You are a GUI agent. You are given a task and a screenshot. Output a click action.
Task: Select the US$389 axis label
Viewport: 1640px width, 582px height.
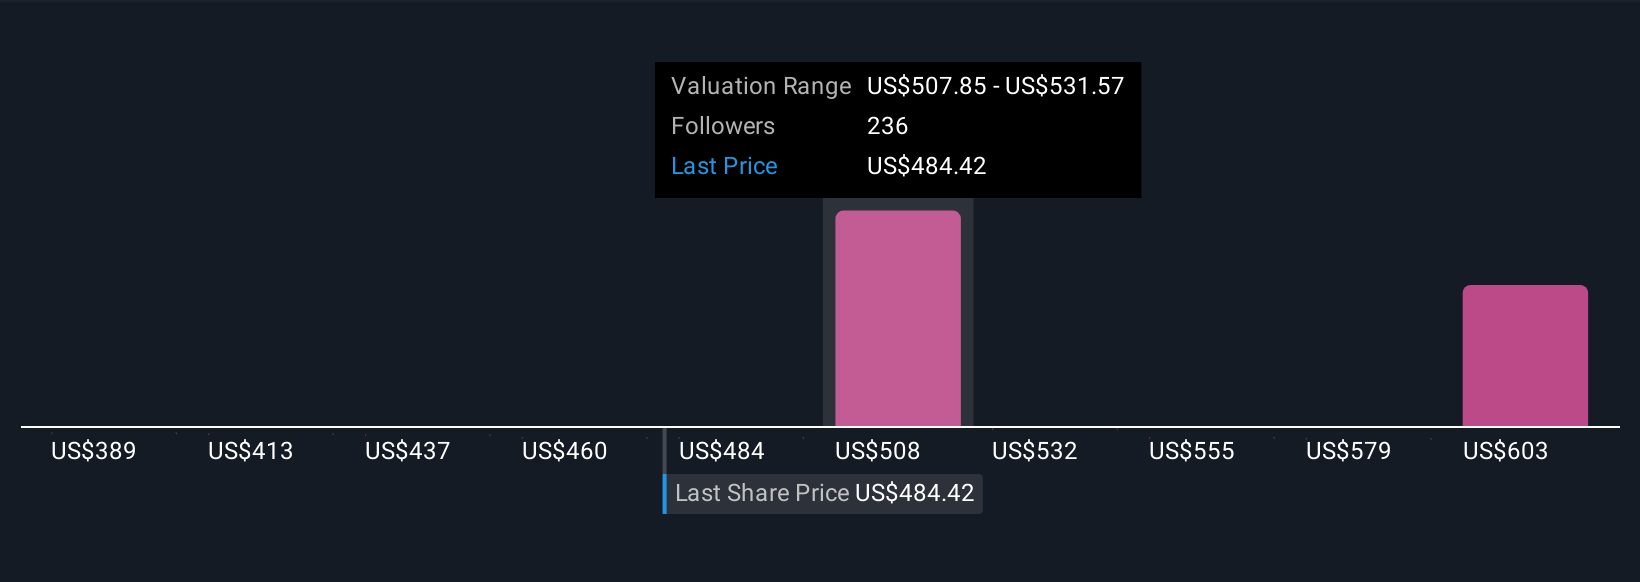click(93, 451)
